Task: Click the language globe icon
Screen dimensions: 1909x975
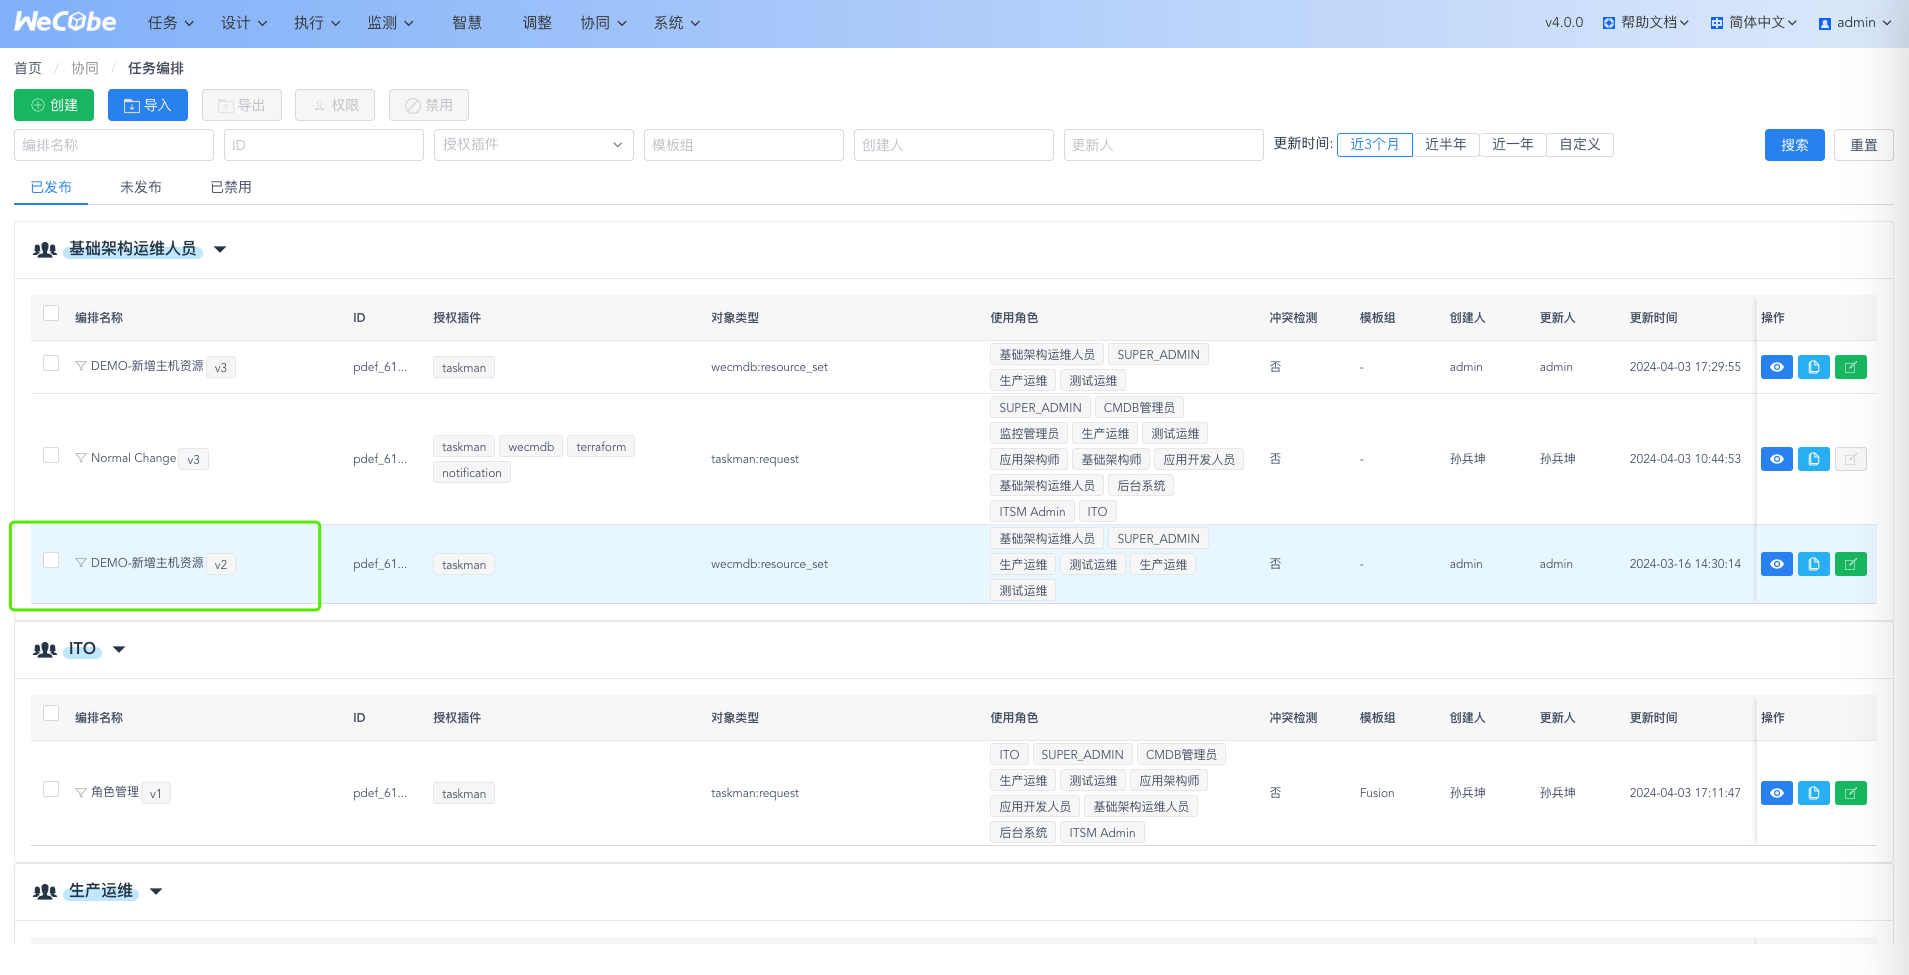Action: (x=1717, y=23)
